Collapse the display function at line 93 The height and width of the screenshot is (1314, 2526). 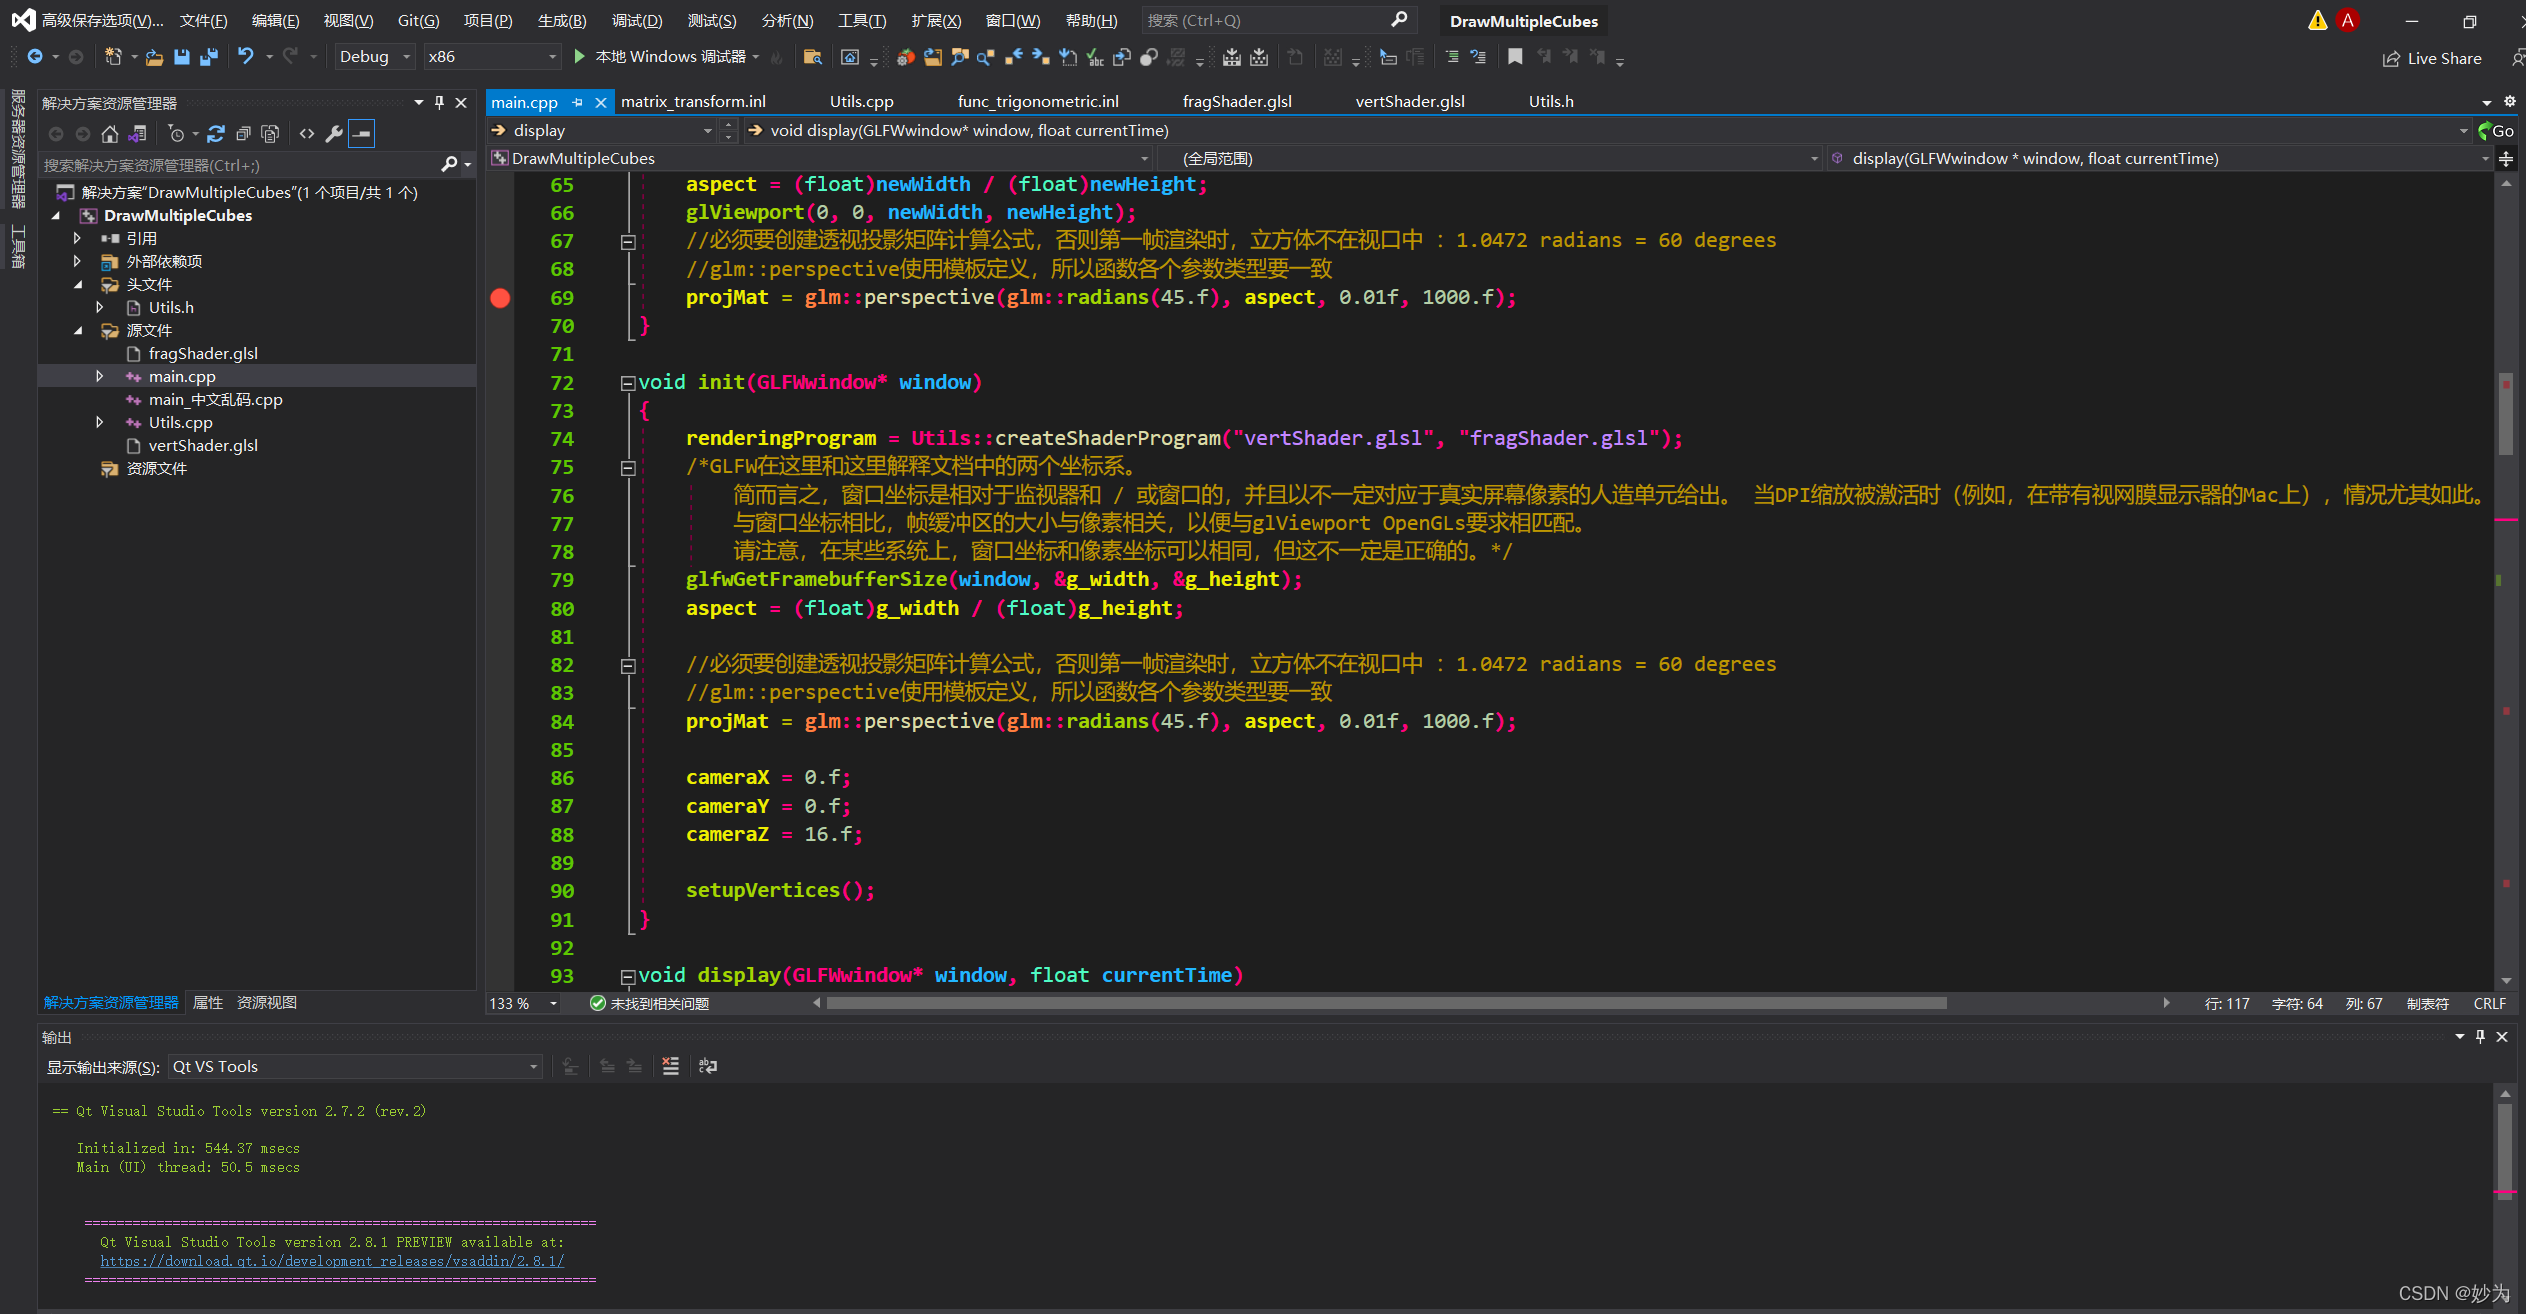point(627,977)
